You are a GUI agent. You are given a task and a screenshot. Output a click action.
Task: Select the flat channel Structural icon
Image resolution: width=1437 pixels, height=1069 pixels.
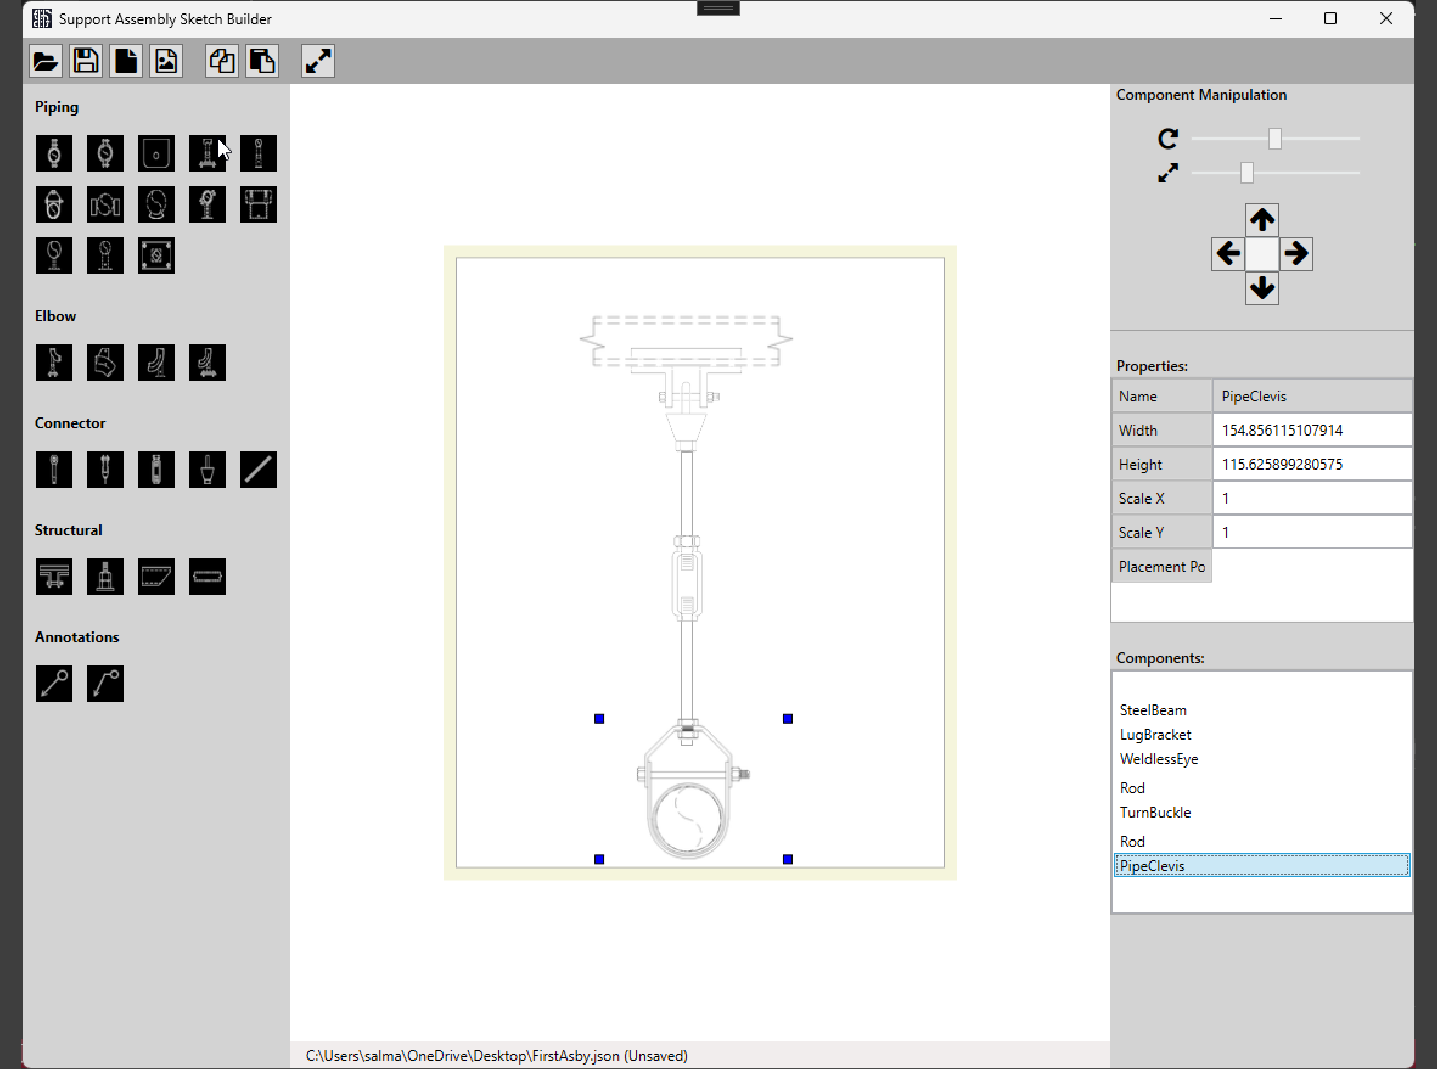(x=207, y=577)
